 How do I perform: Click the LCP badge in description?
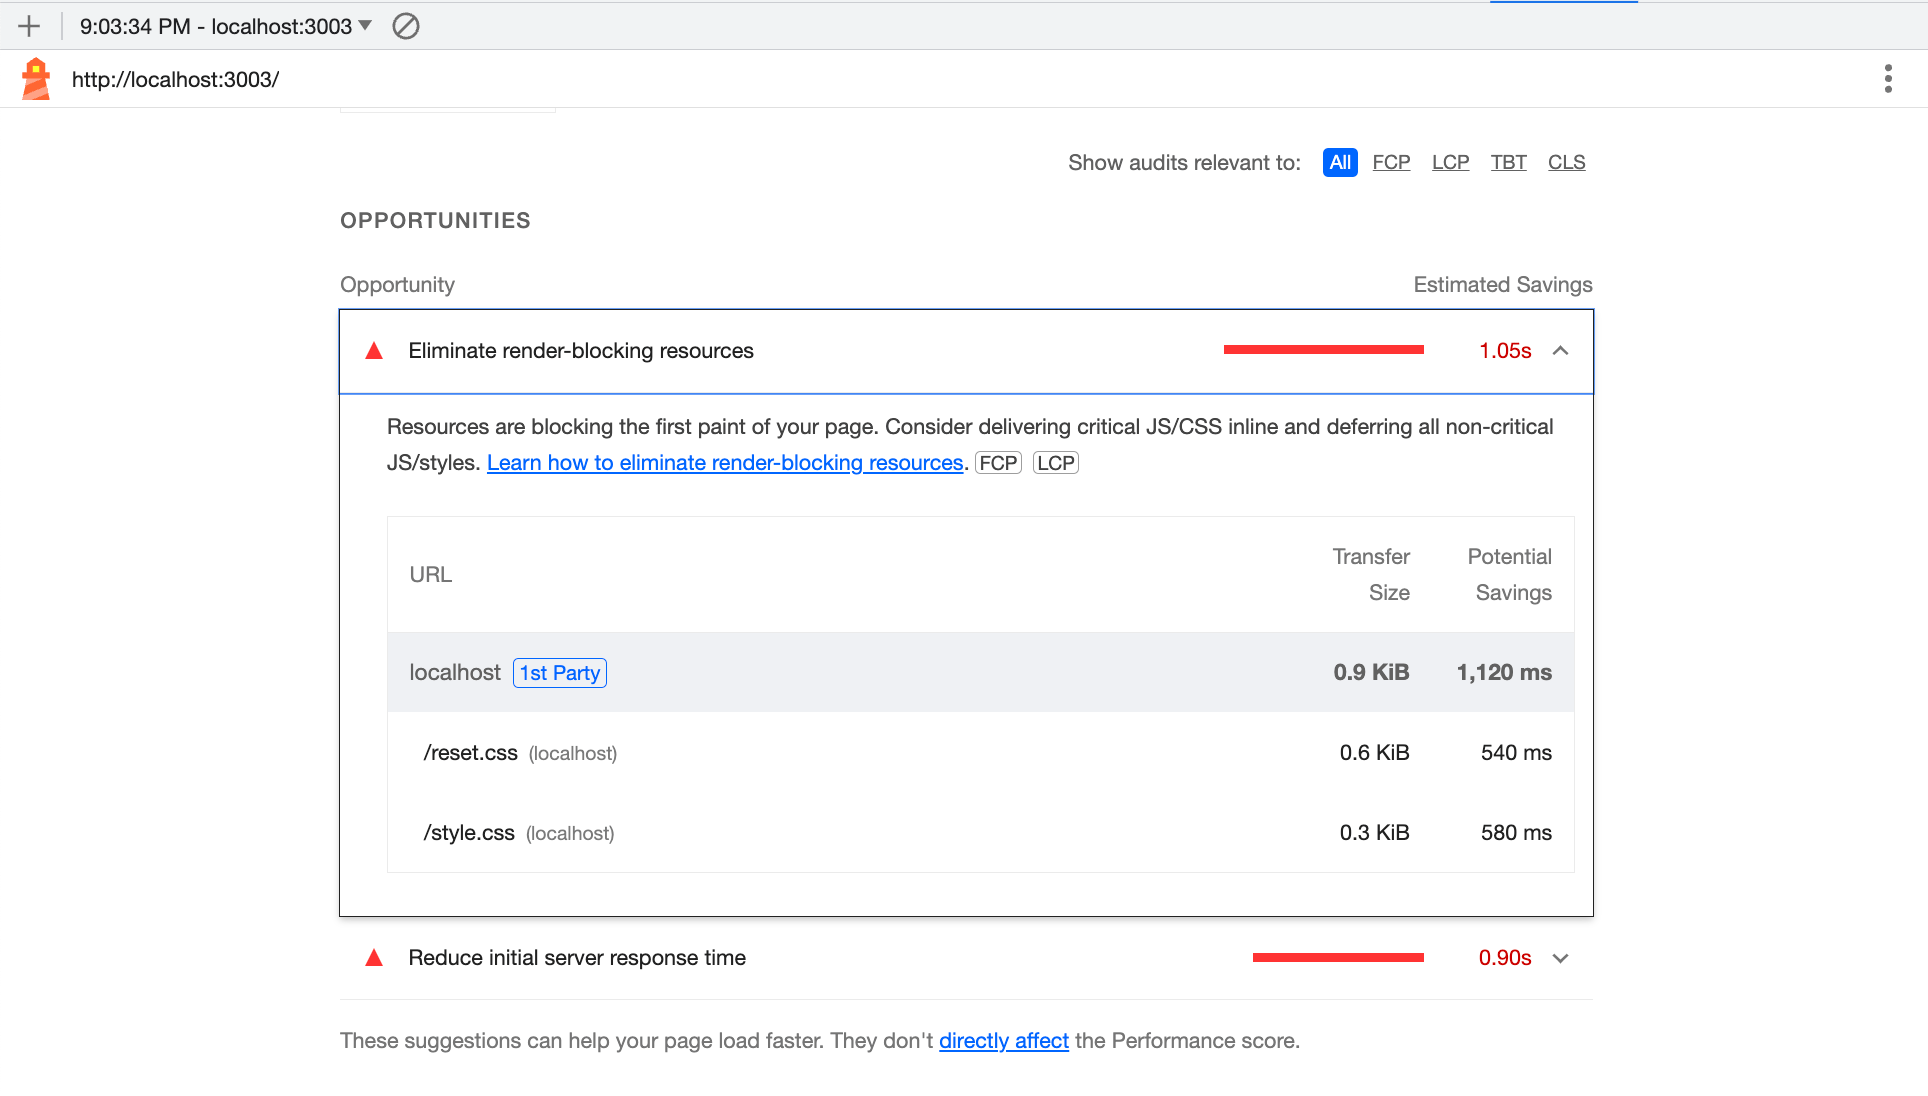point(1055,463)
